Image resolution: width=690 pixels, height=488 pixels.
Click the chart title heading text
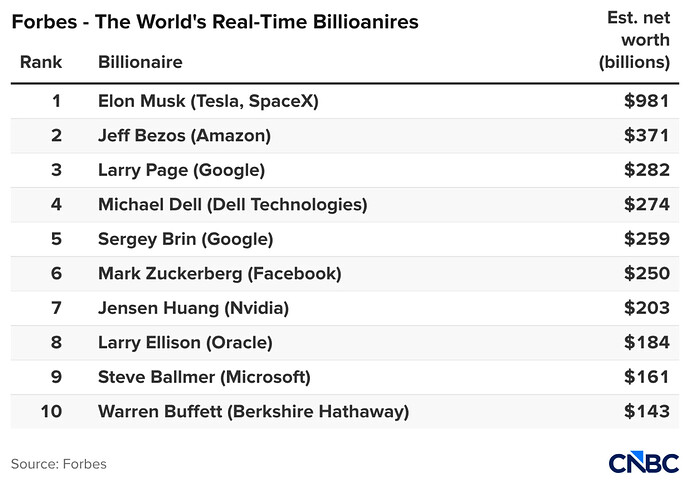tap(215, 22)
